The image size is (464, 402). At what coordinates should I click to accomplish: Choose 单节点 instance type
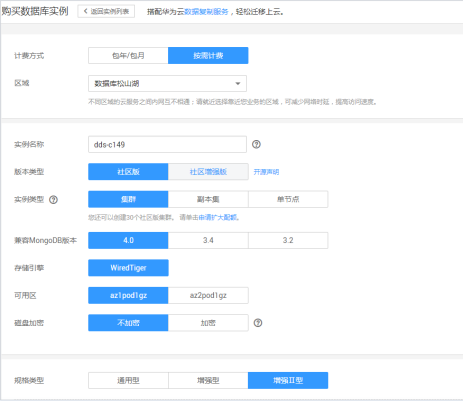click(x=288, y=199)
